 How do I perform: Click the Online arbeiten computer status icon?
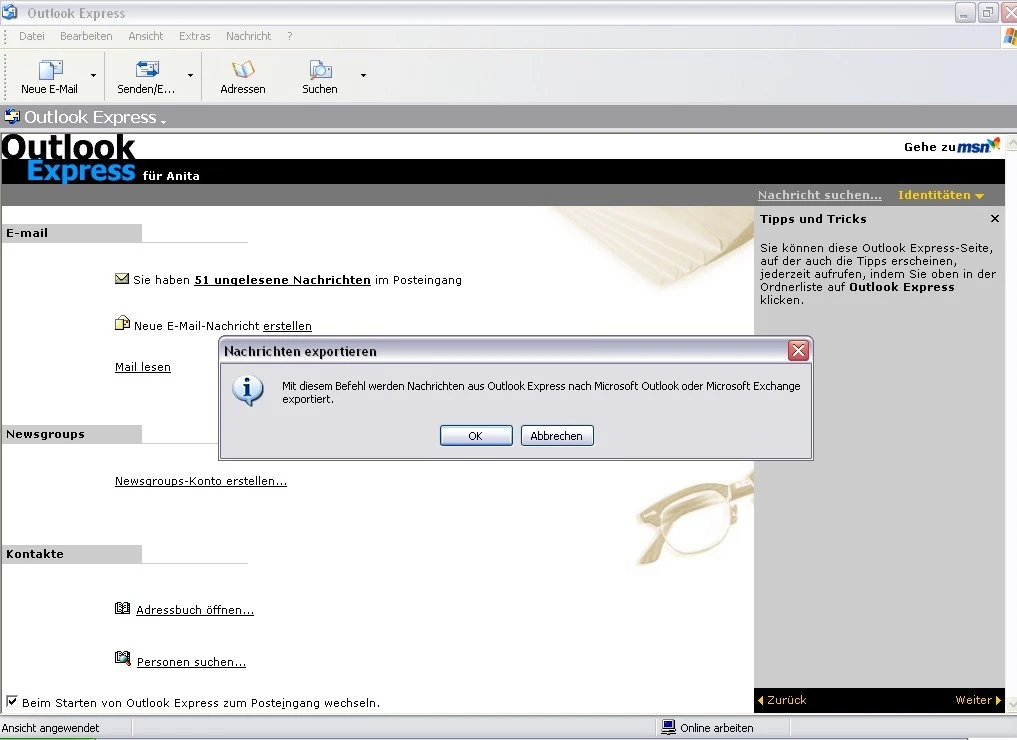[x=668, y=727]
